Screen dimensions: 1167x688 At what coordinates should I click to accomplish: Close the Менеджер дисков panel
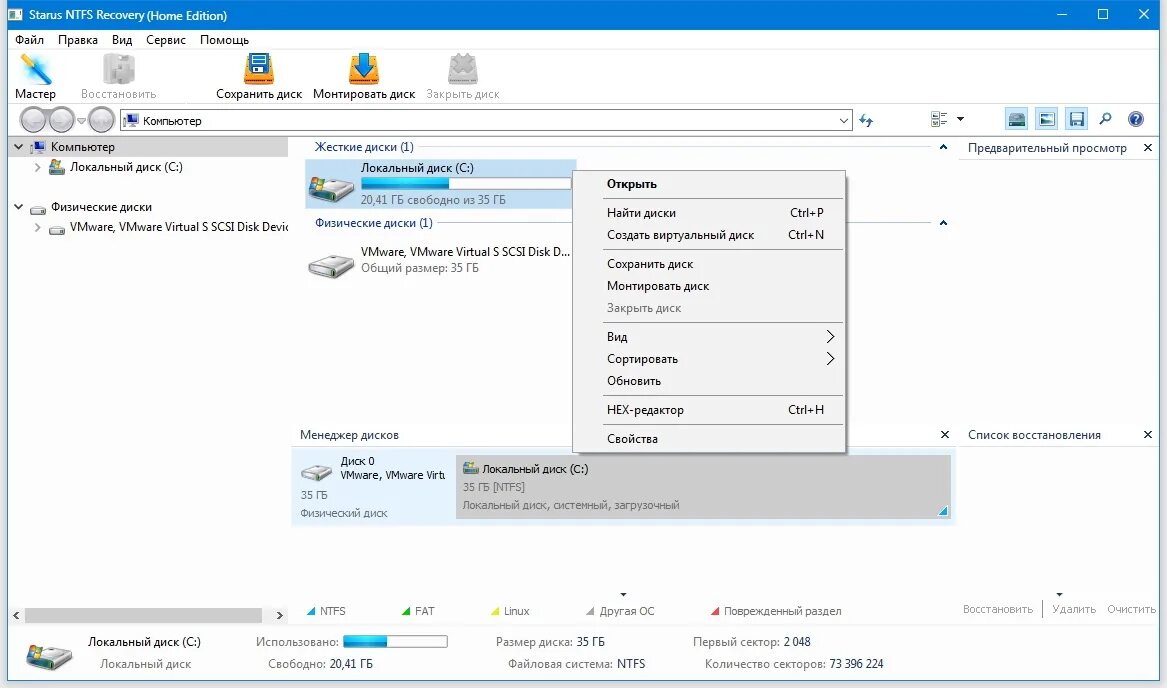944,434
